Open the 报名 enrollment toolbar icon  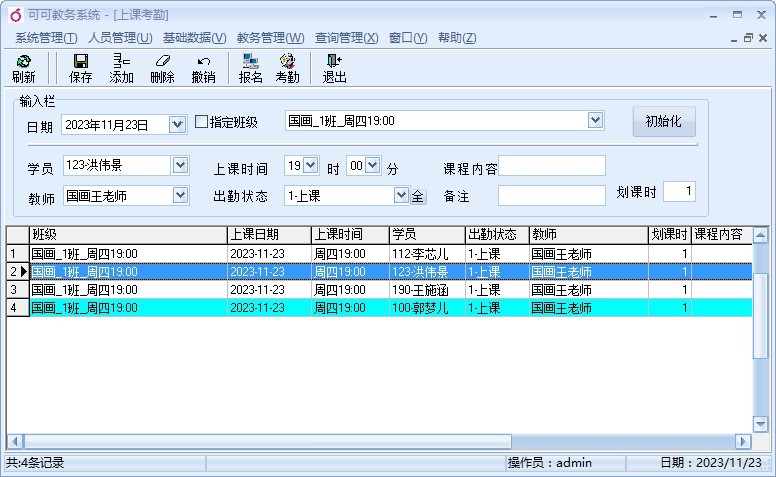click(x=250, y=68)
